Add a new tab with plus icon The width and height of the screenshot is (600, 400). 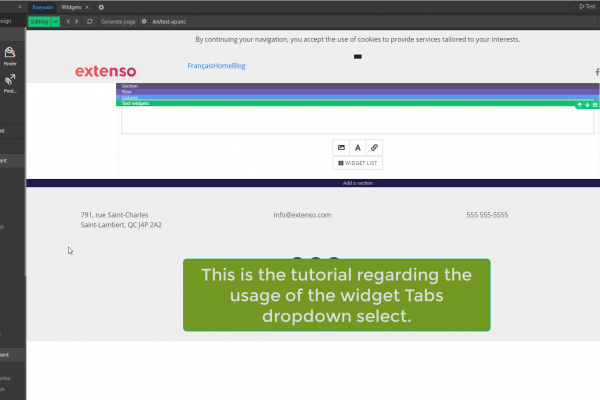101,6
